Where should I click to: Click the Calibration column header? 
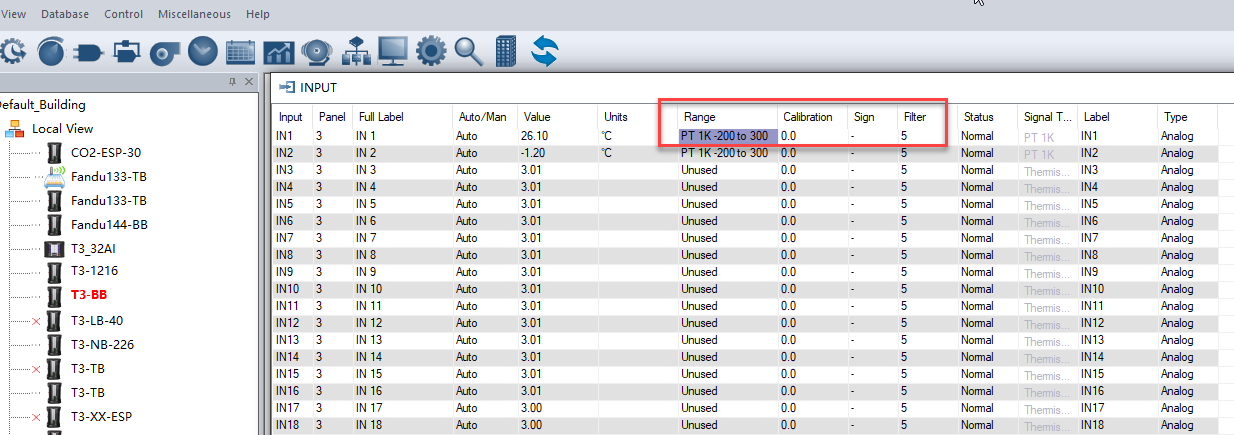tap(807, 117)
